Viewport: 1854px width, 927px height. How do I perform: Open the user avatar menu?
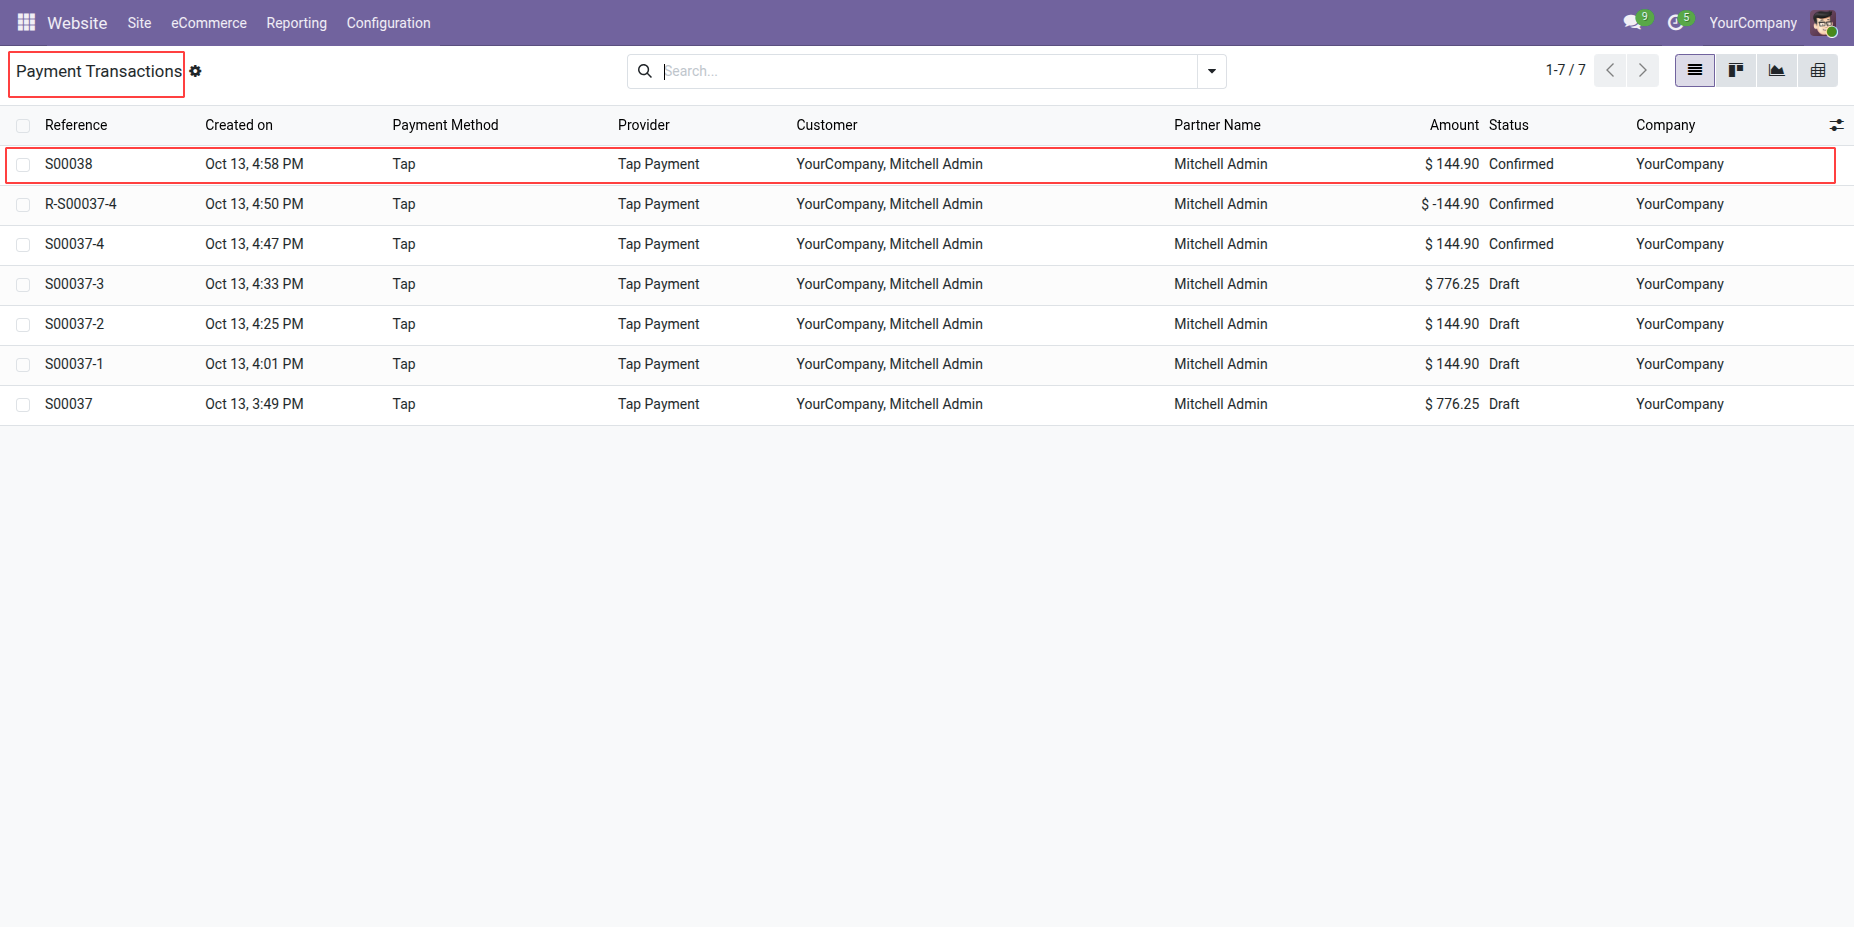coord(1823,23)
